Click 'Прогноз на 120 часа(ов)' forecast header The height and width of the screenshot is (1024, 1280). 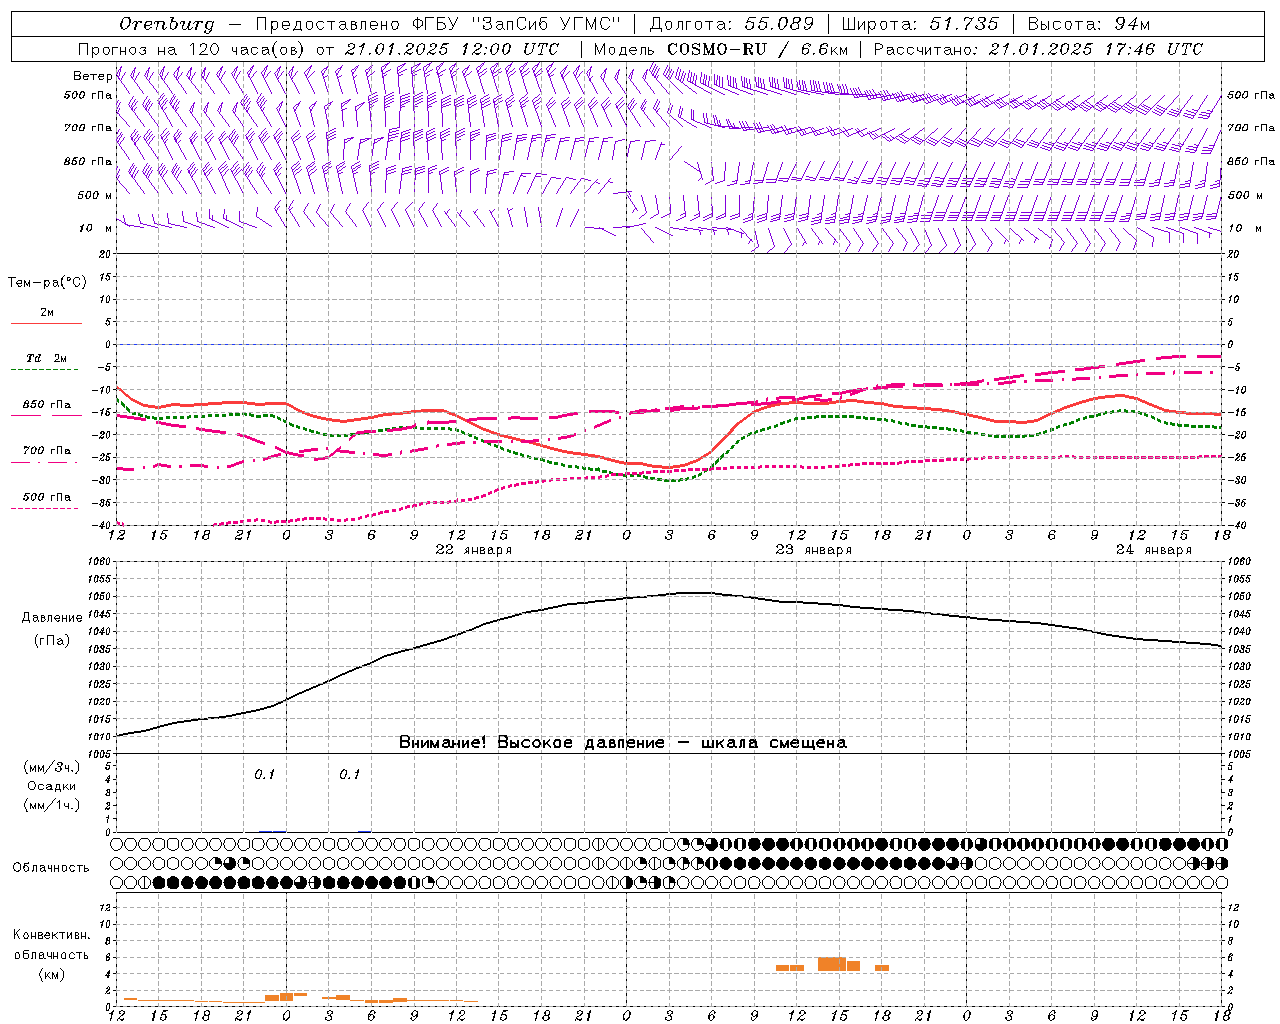tap(192, 49)
